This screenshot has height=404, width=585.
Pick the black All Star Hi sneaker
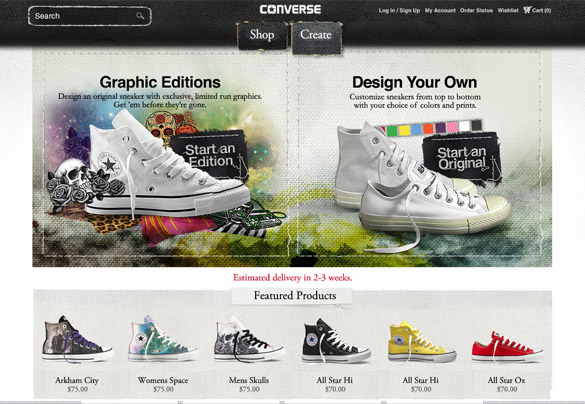(335, 341)
